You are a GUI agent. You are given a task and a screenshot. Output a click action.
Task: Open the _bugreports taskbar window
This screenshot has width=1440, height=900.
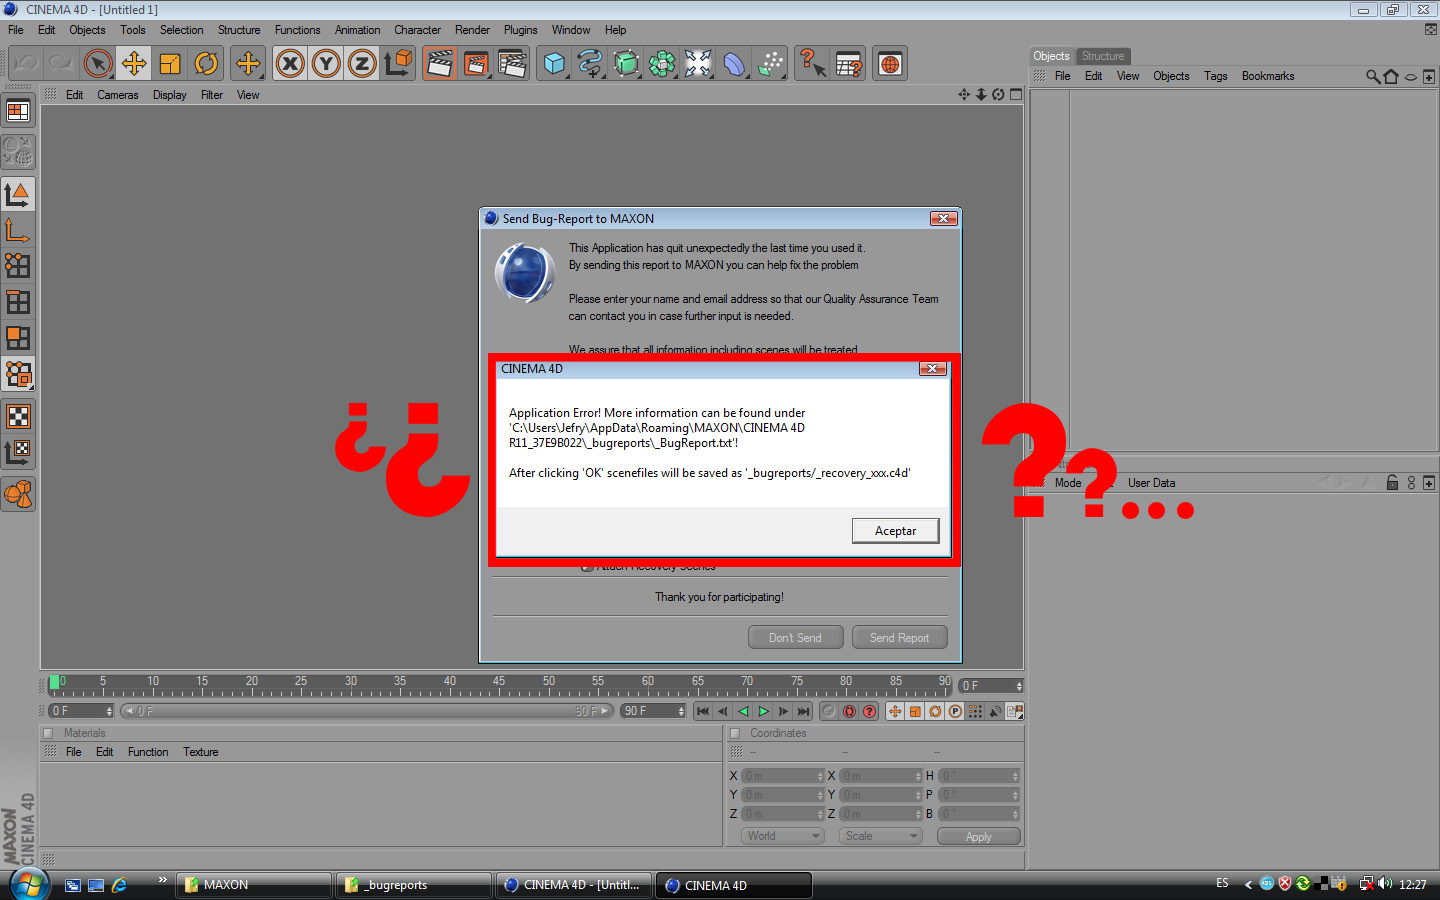click(x=413, y=885)
